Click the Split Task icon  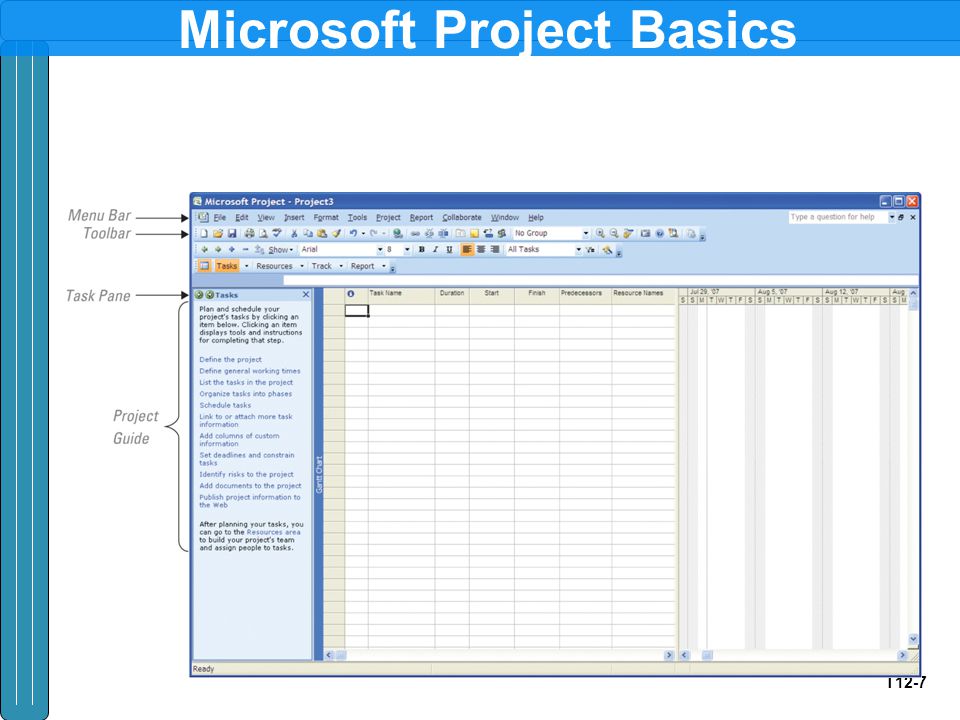(x=443, y=233)
